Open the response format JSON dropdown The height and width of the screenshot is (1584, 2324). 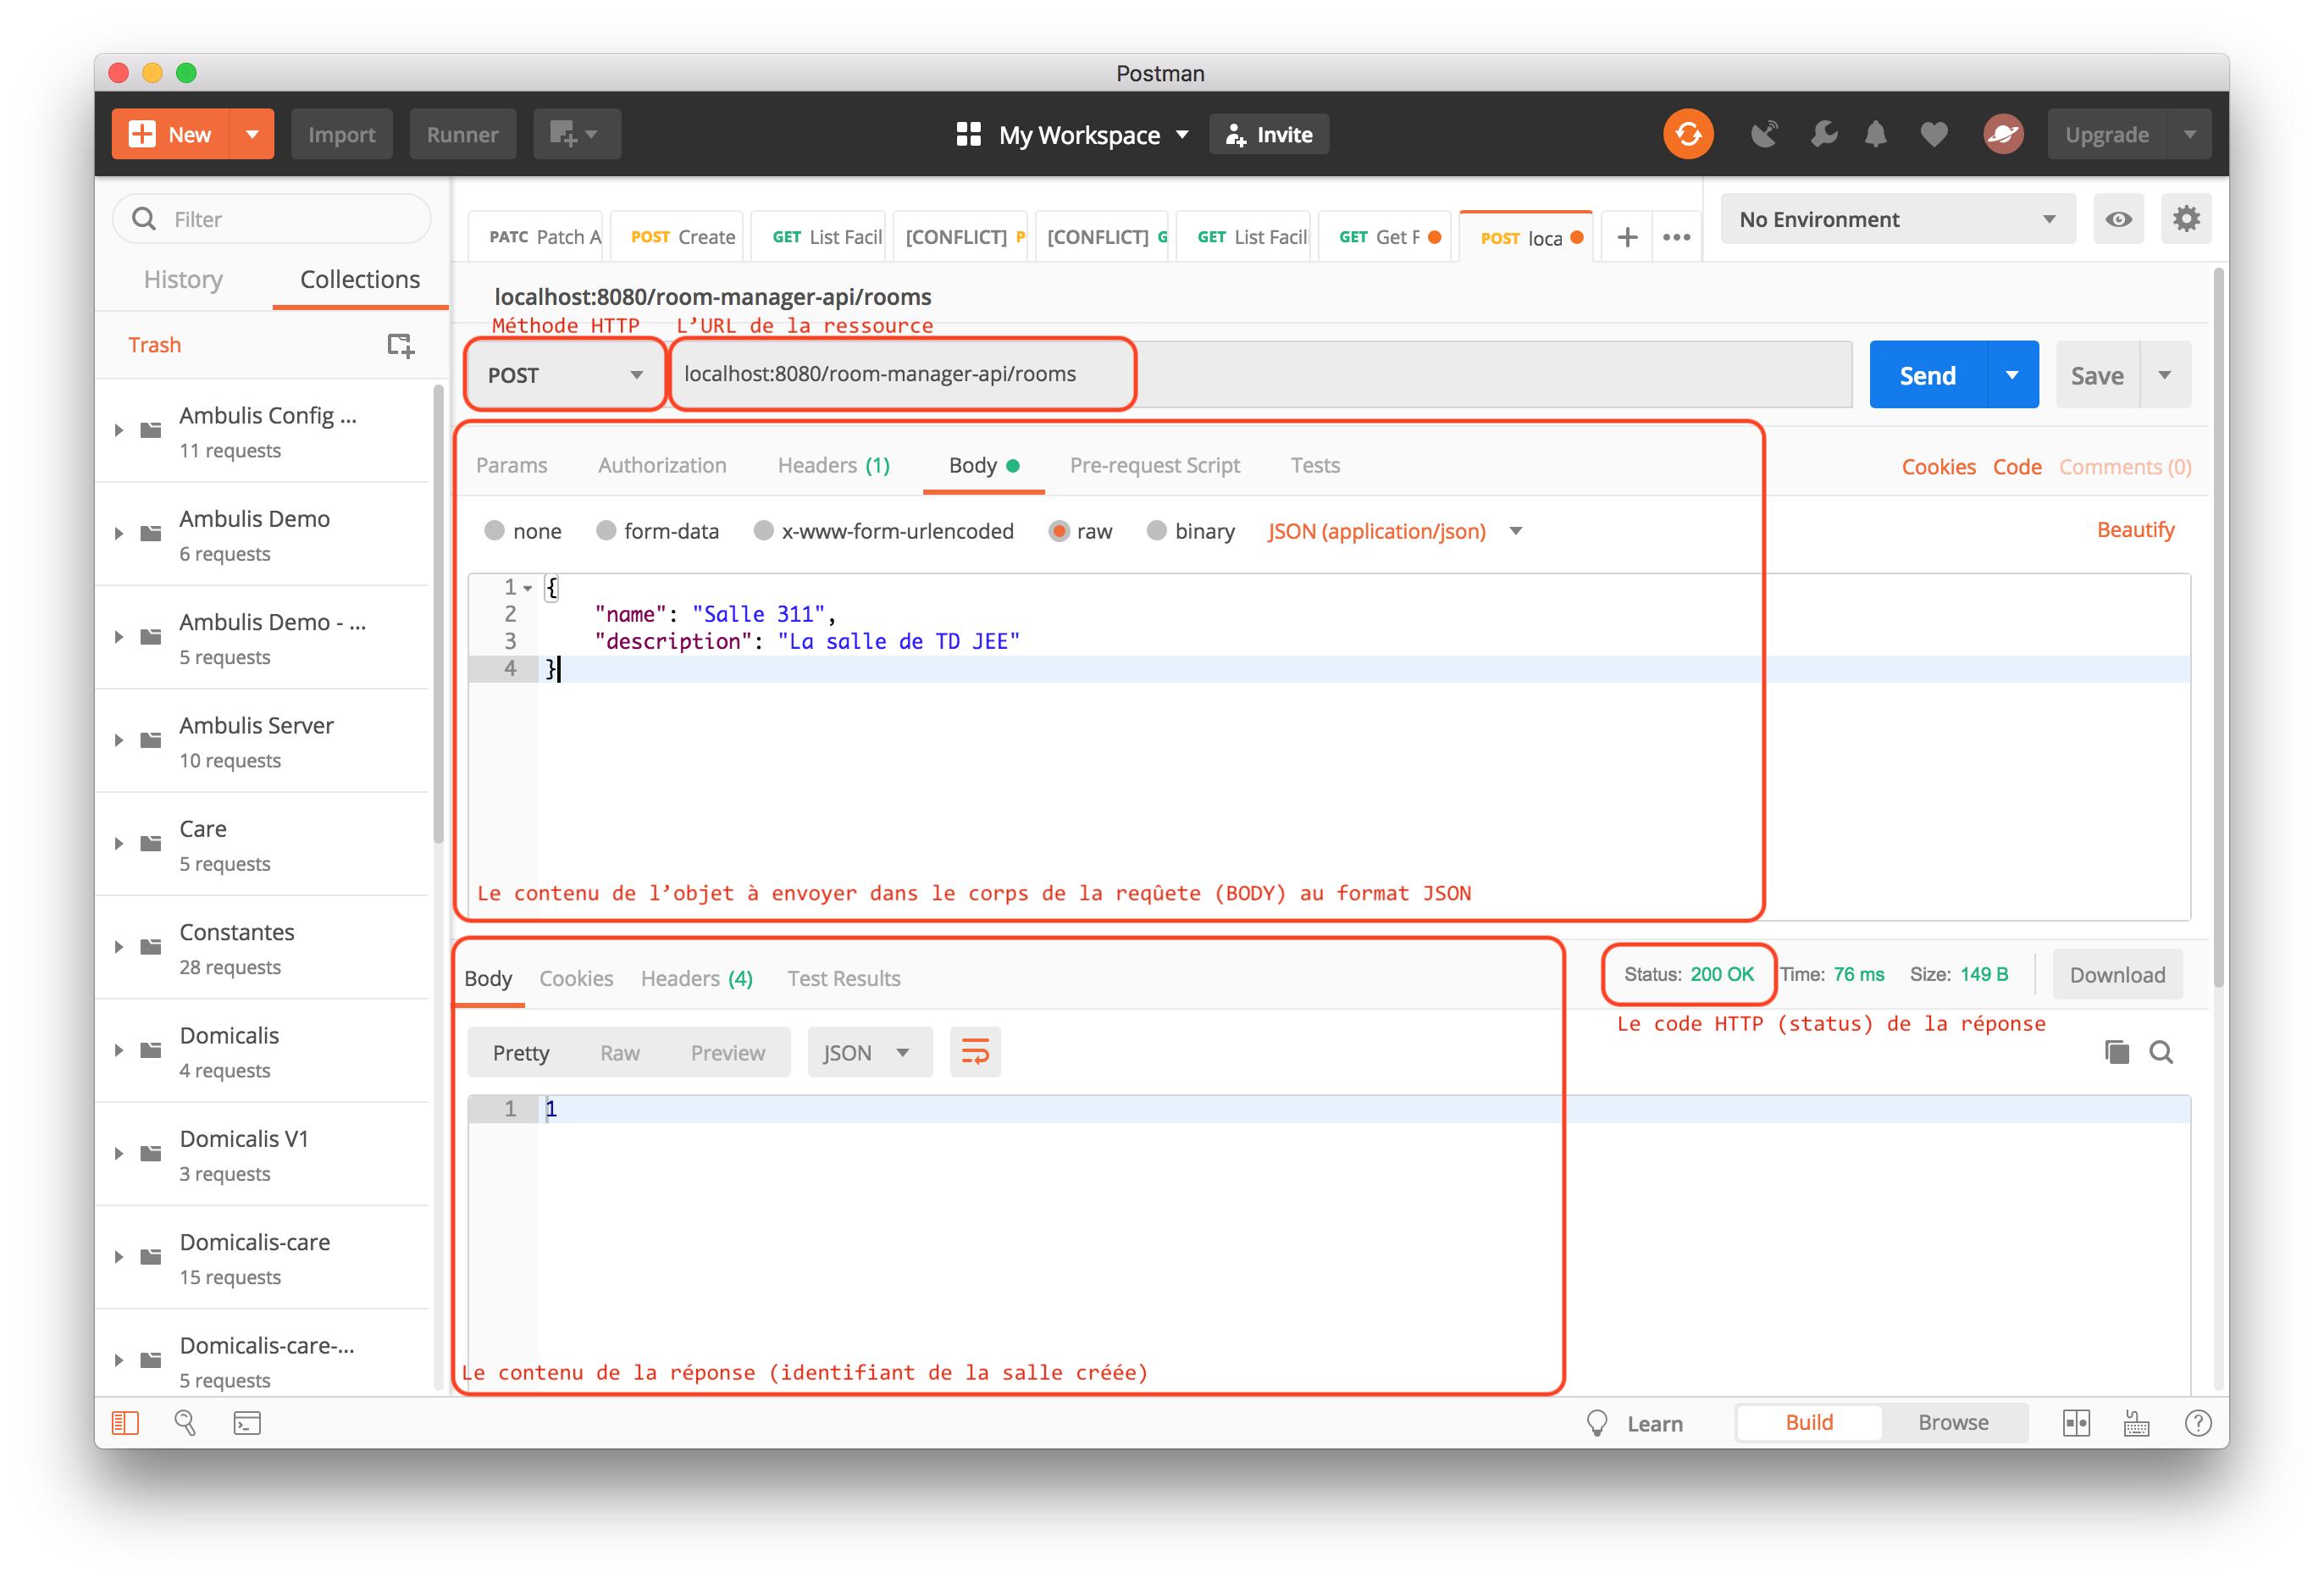869,1052
